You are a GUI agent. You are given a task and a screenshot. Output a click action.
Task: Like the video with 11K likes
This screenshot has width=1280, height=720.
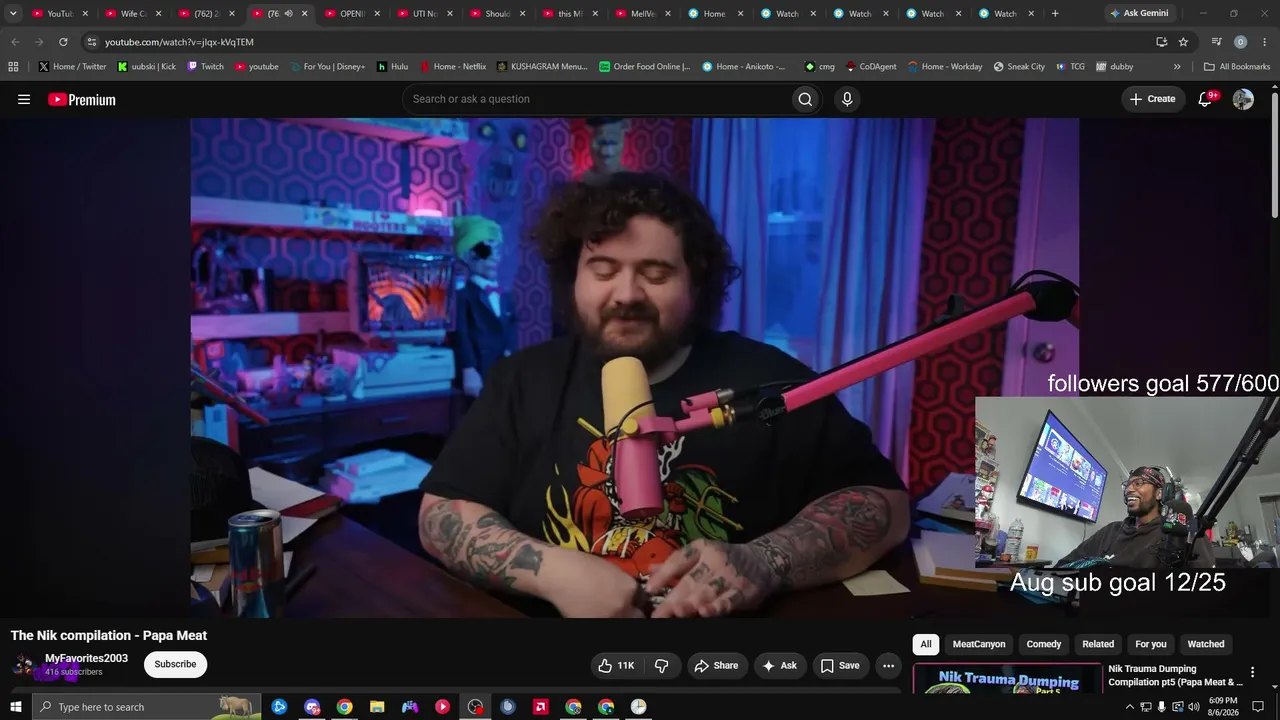tap(616, 665)
